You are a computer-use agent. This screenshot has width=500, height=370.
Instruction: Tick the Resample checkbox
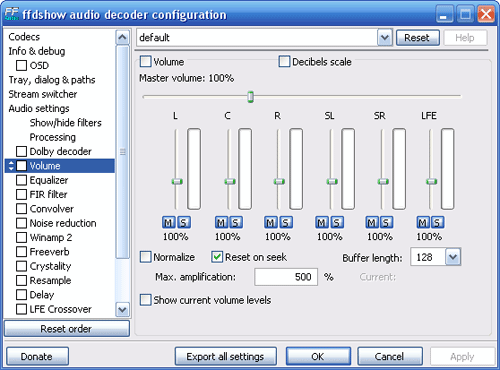pos(21,280)
